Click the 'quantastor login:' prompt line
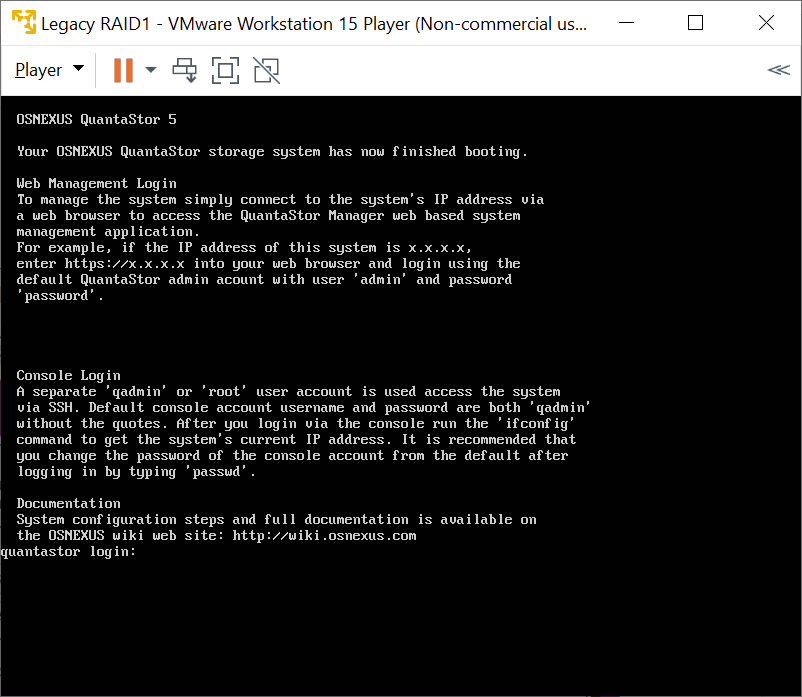This screenshot has width=802, height=697. [x=68, y=552]
